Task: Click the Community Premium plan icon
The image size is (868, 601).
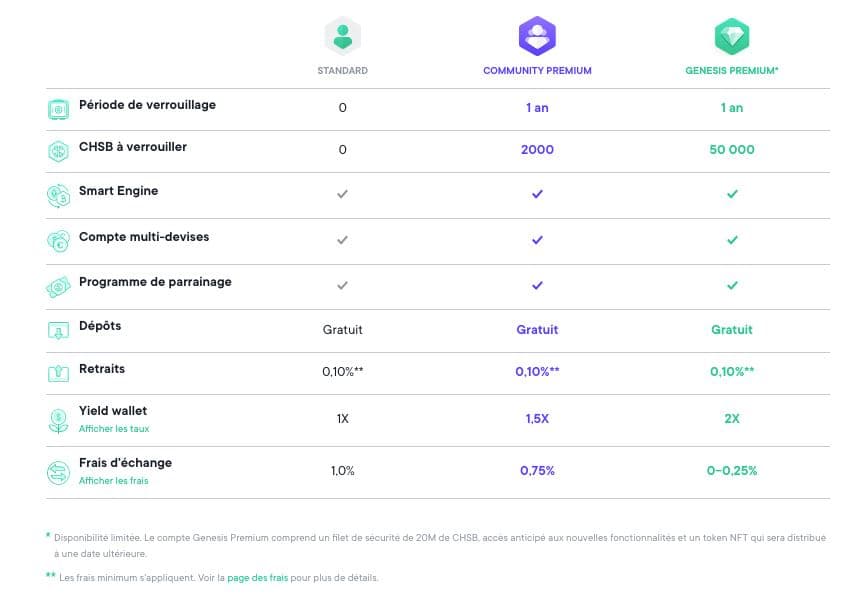Action: click(537, 36)
